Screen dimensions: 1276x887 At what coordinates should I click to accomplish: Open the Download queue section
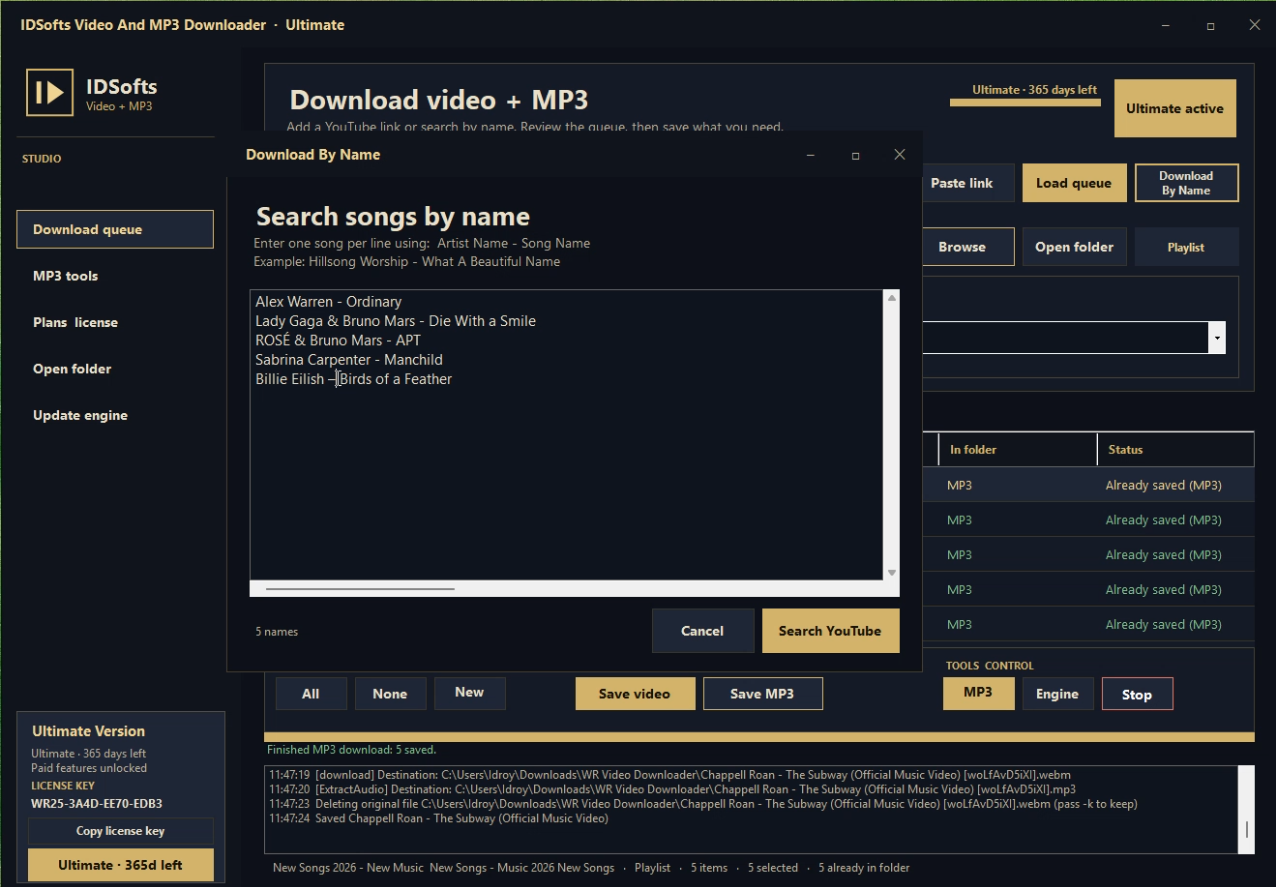[x=115, y=229]
